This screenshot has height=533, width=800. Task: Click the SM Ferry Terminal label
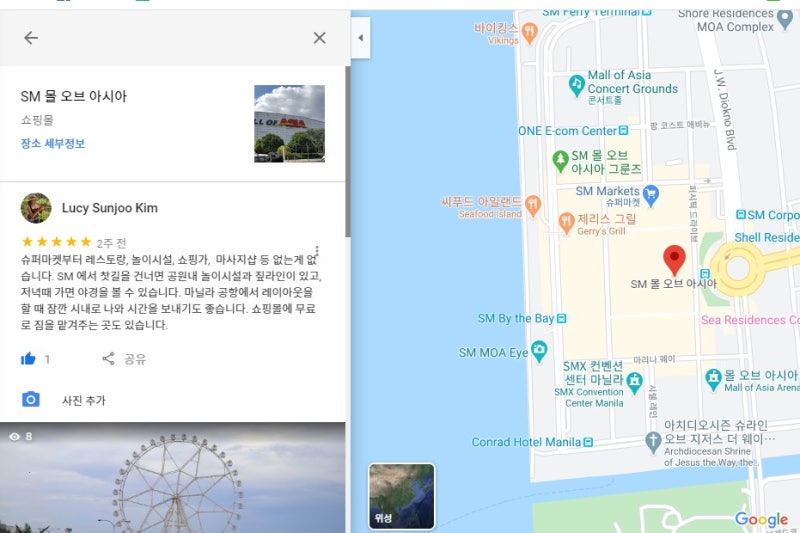tap(591, 12)
